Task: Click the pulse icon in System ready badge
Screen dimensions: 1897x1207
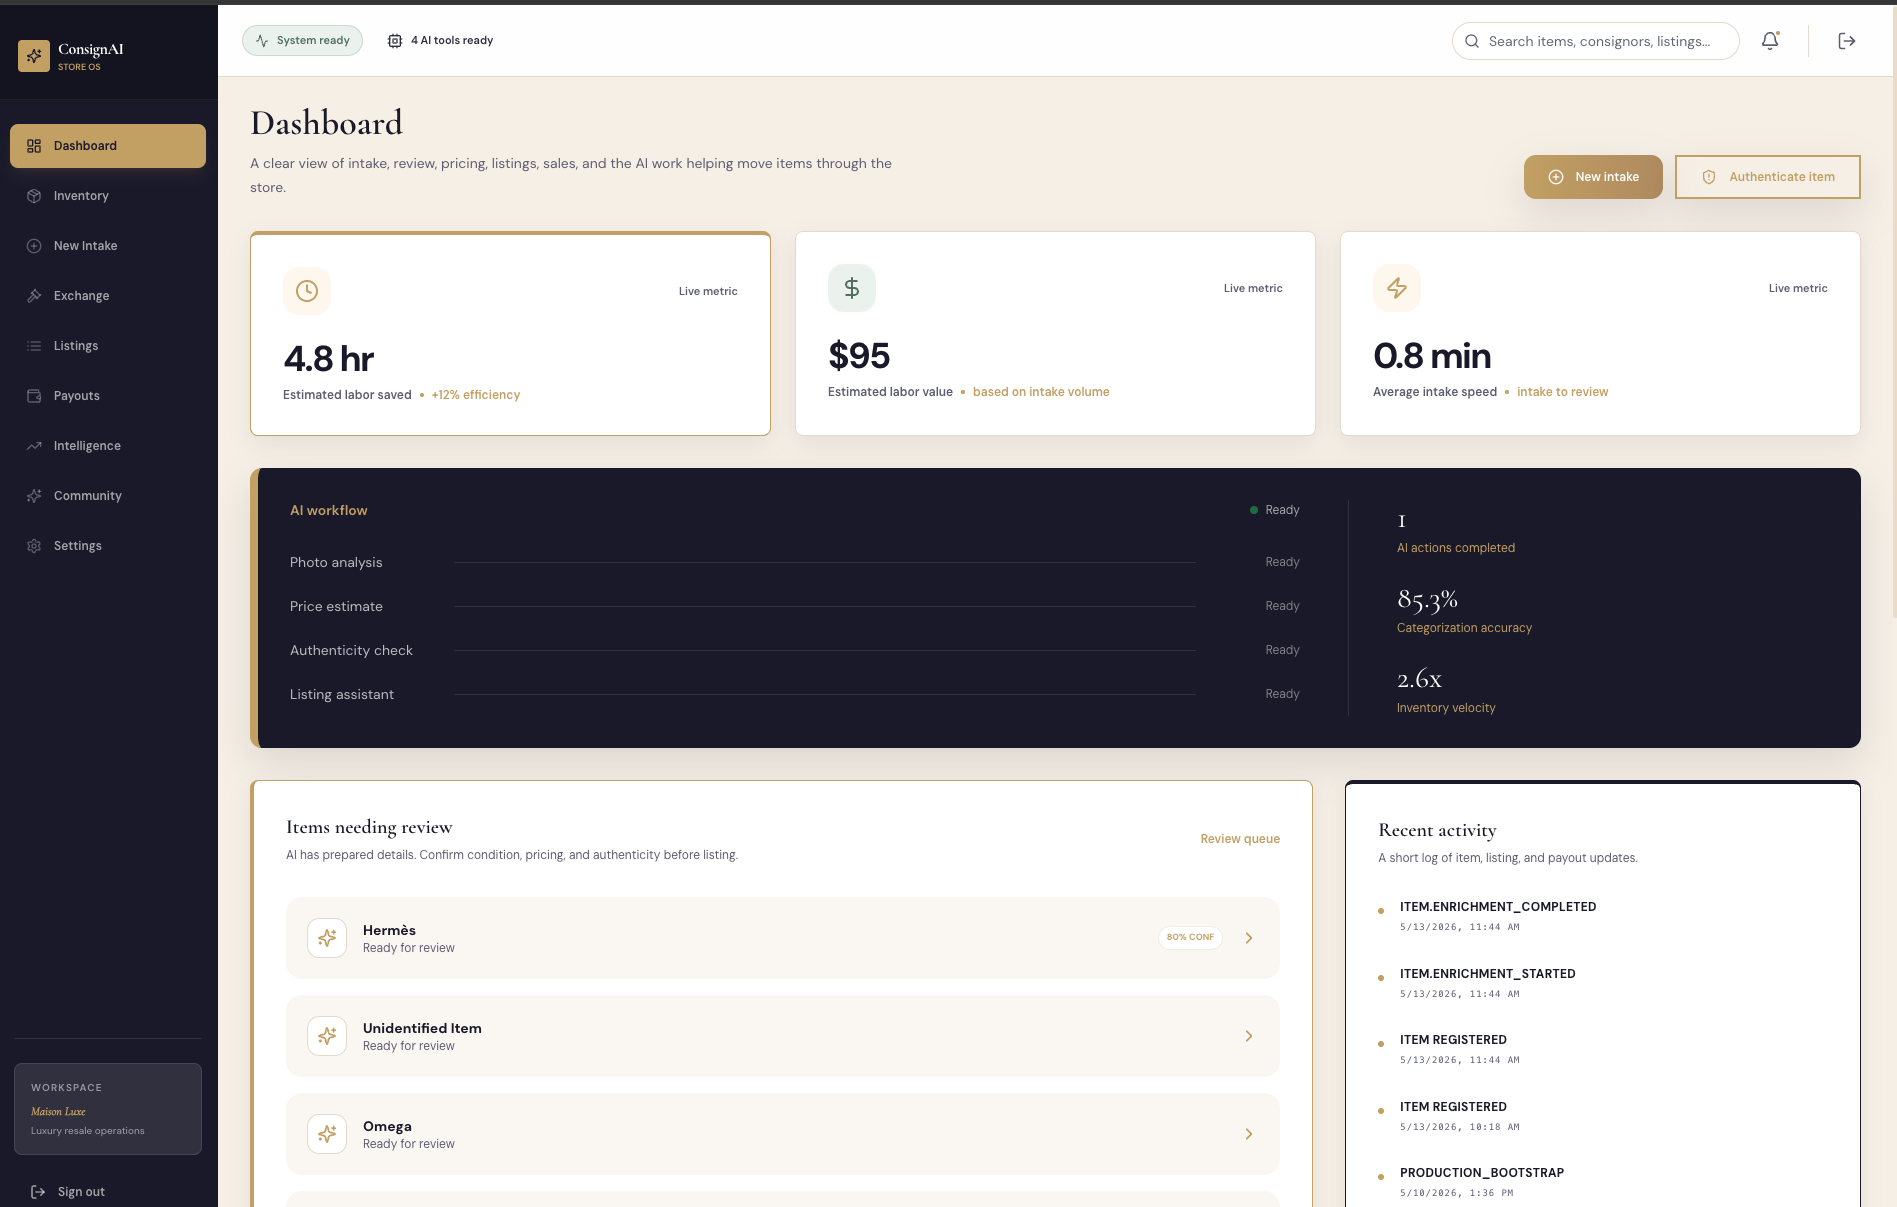Action: 262,41
